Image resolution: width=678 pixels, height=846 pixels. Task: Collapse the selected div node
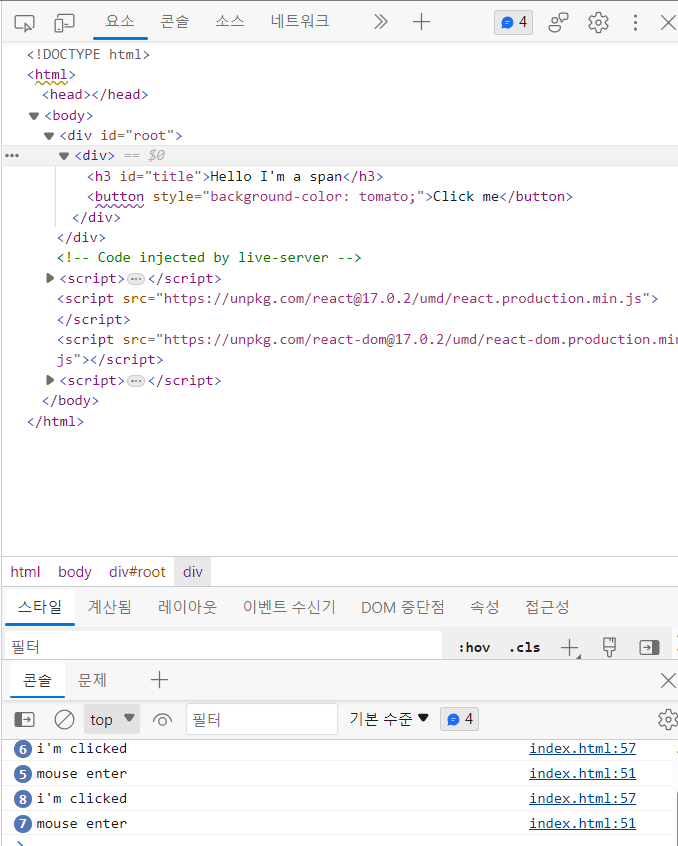(64, 156)
